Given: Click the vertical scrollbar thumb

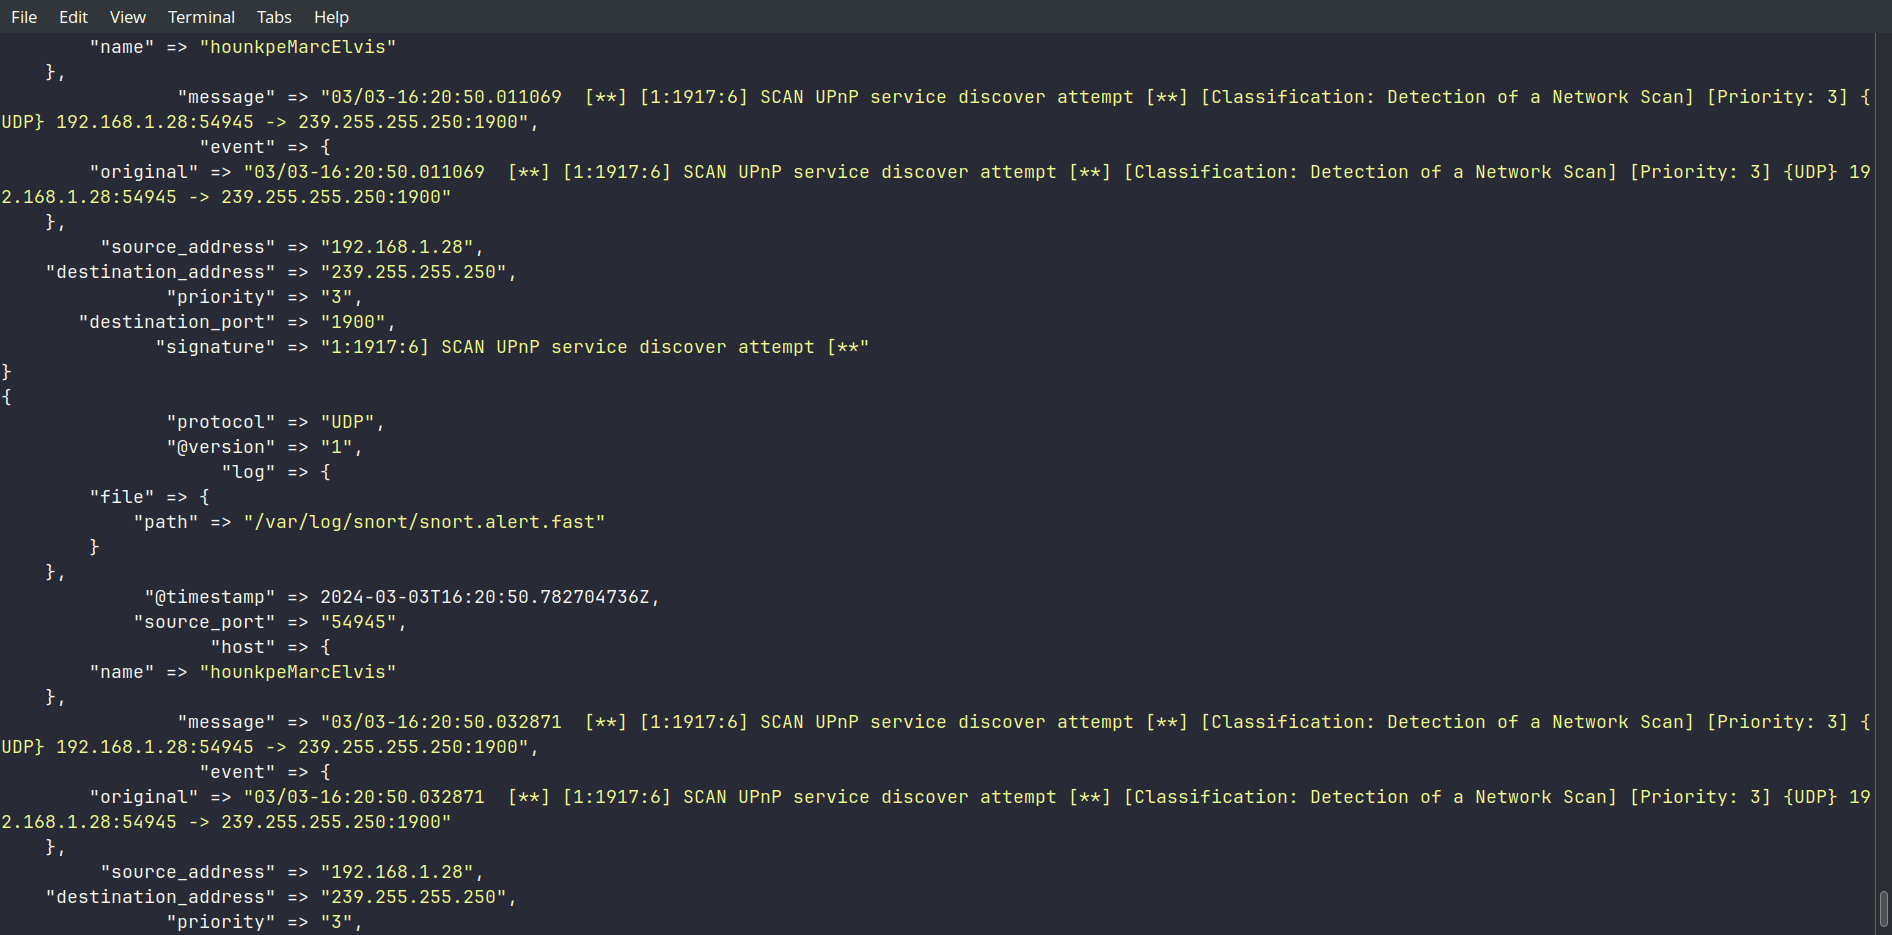Looking at the screenshot, I should click(x=1884, y=908).
